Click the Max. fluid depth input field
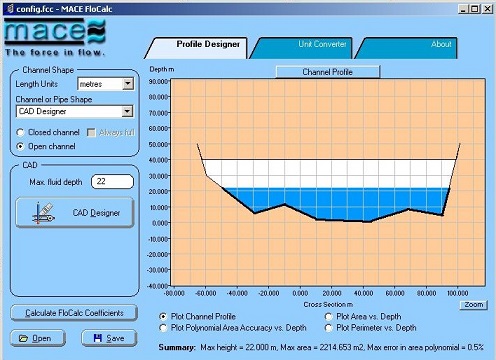Screen dimensions: 496x360 coord(112,182)
